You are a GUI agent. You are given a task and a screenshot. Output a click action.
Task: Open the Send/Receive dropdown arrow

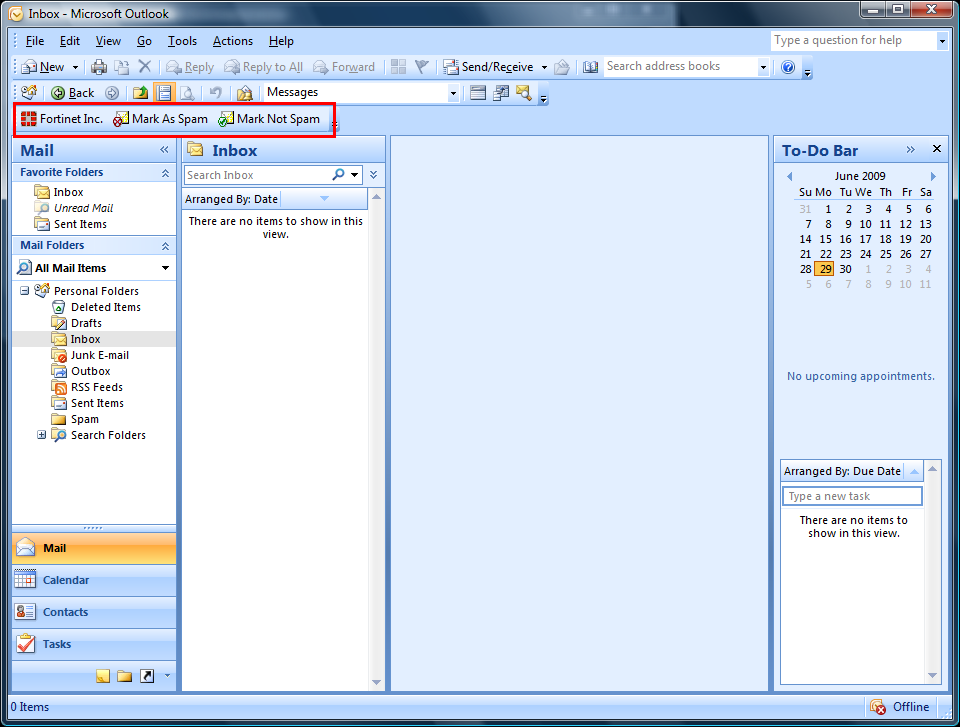point(544,67)
